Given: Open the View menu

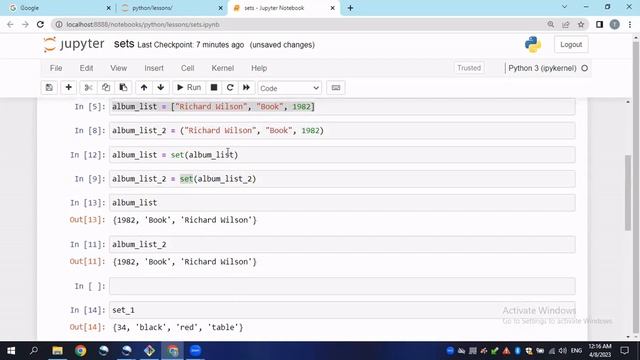Looking at the screenshot, I should (x=118, y=68).
